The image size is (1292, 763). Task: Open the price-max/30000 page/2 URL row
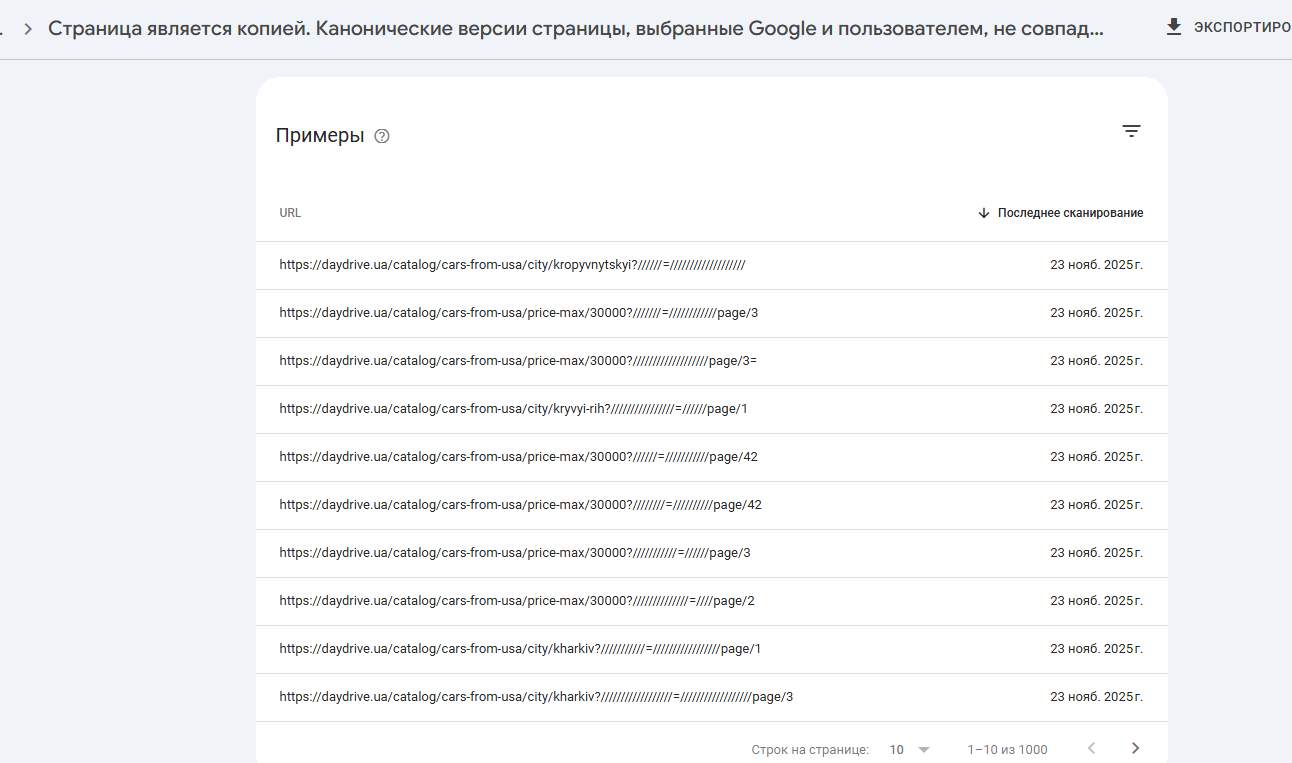coord(516,601)
